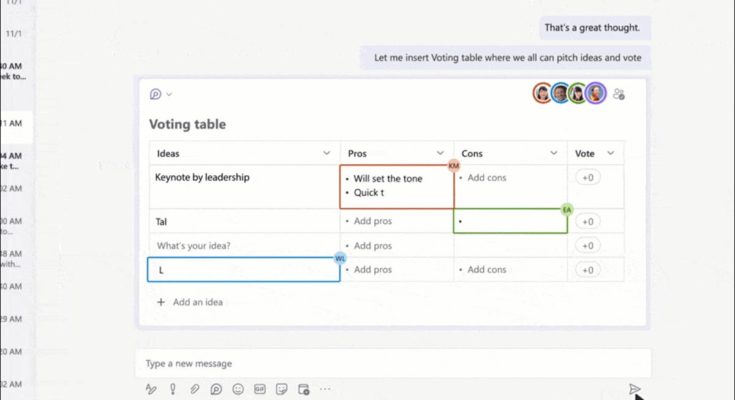The width and height of the screenshot is (735, 400).
Task: Open the Pros column dropdown menu
Action: 440,153
